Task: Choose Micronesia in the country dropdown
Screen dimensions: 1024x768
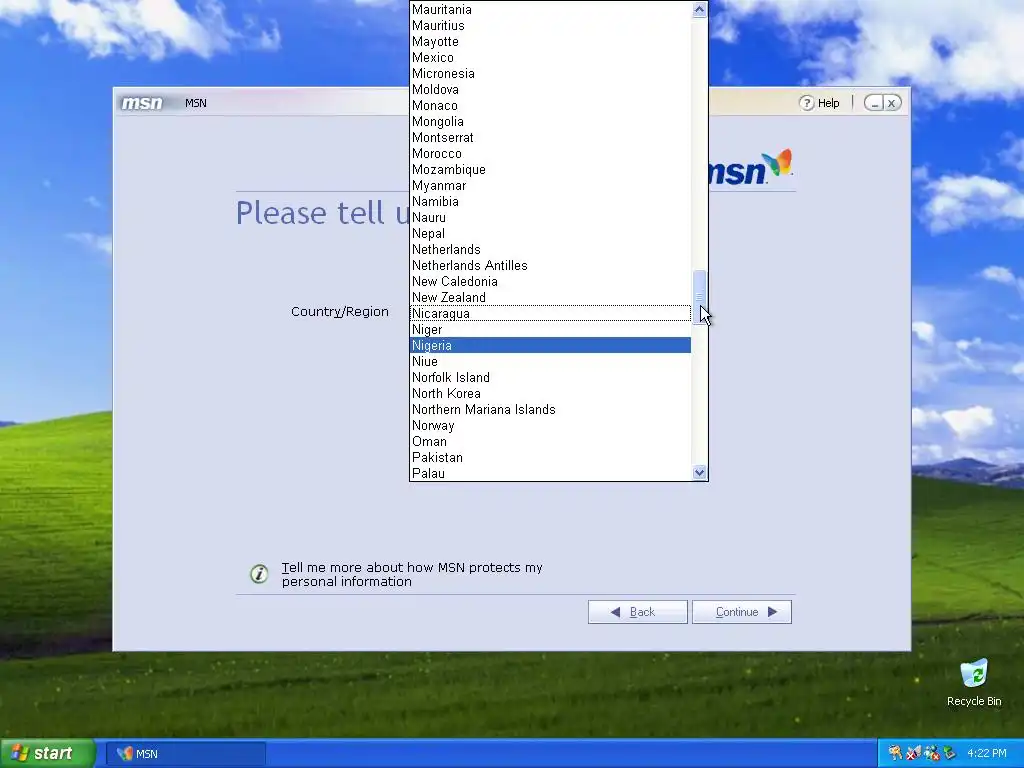Action: pyautogui.click(x=551, y=74)
